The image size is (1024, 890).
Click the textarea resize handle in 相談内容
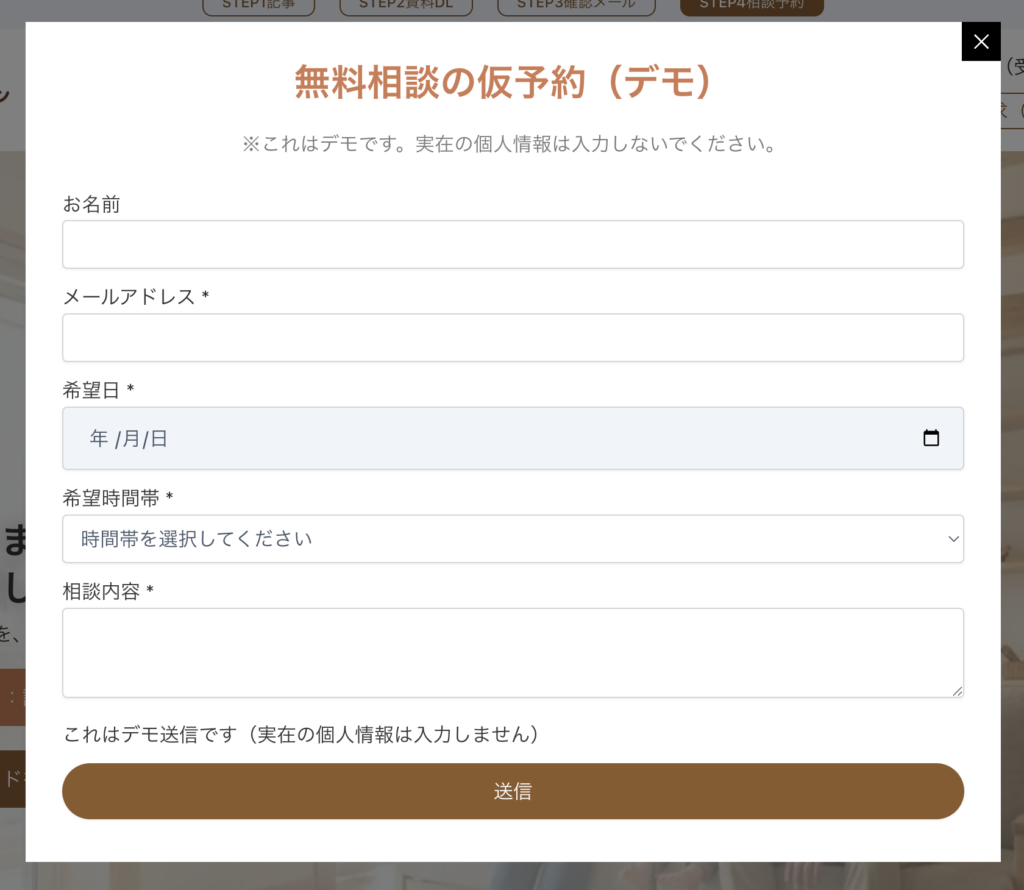[957, 690]
